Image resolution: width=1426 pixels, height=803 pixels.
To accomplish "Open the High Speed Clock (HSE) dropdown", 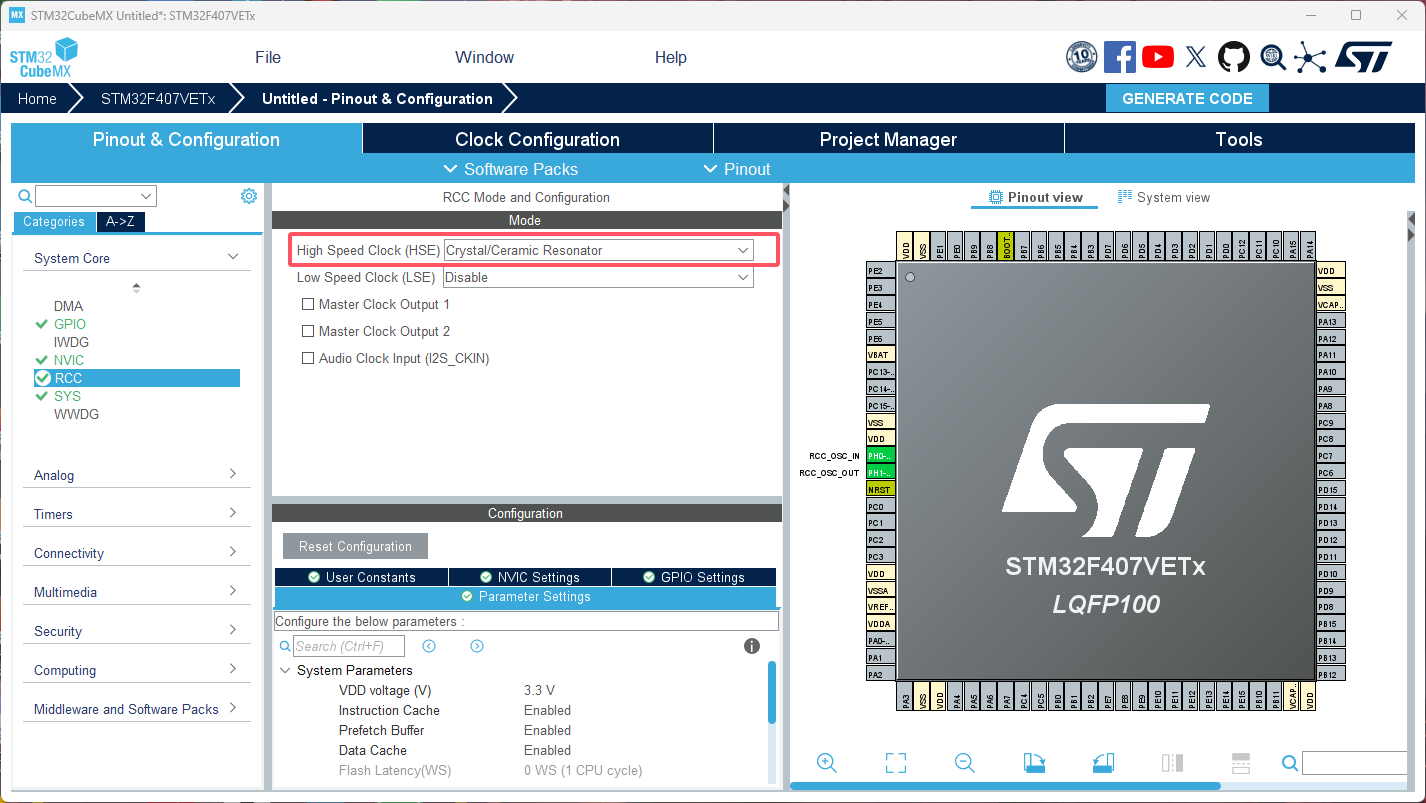I will point(598,250).
